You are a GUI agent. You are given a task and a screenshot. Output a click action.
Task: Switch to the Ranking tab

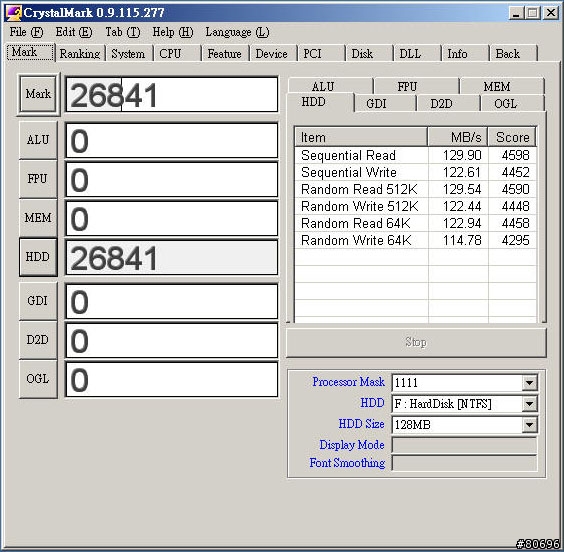(x=80, y=54)
